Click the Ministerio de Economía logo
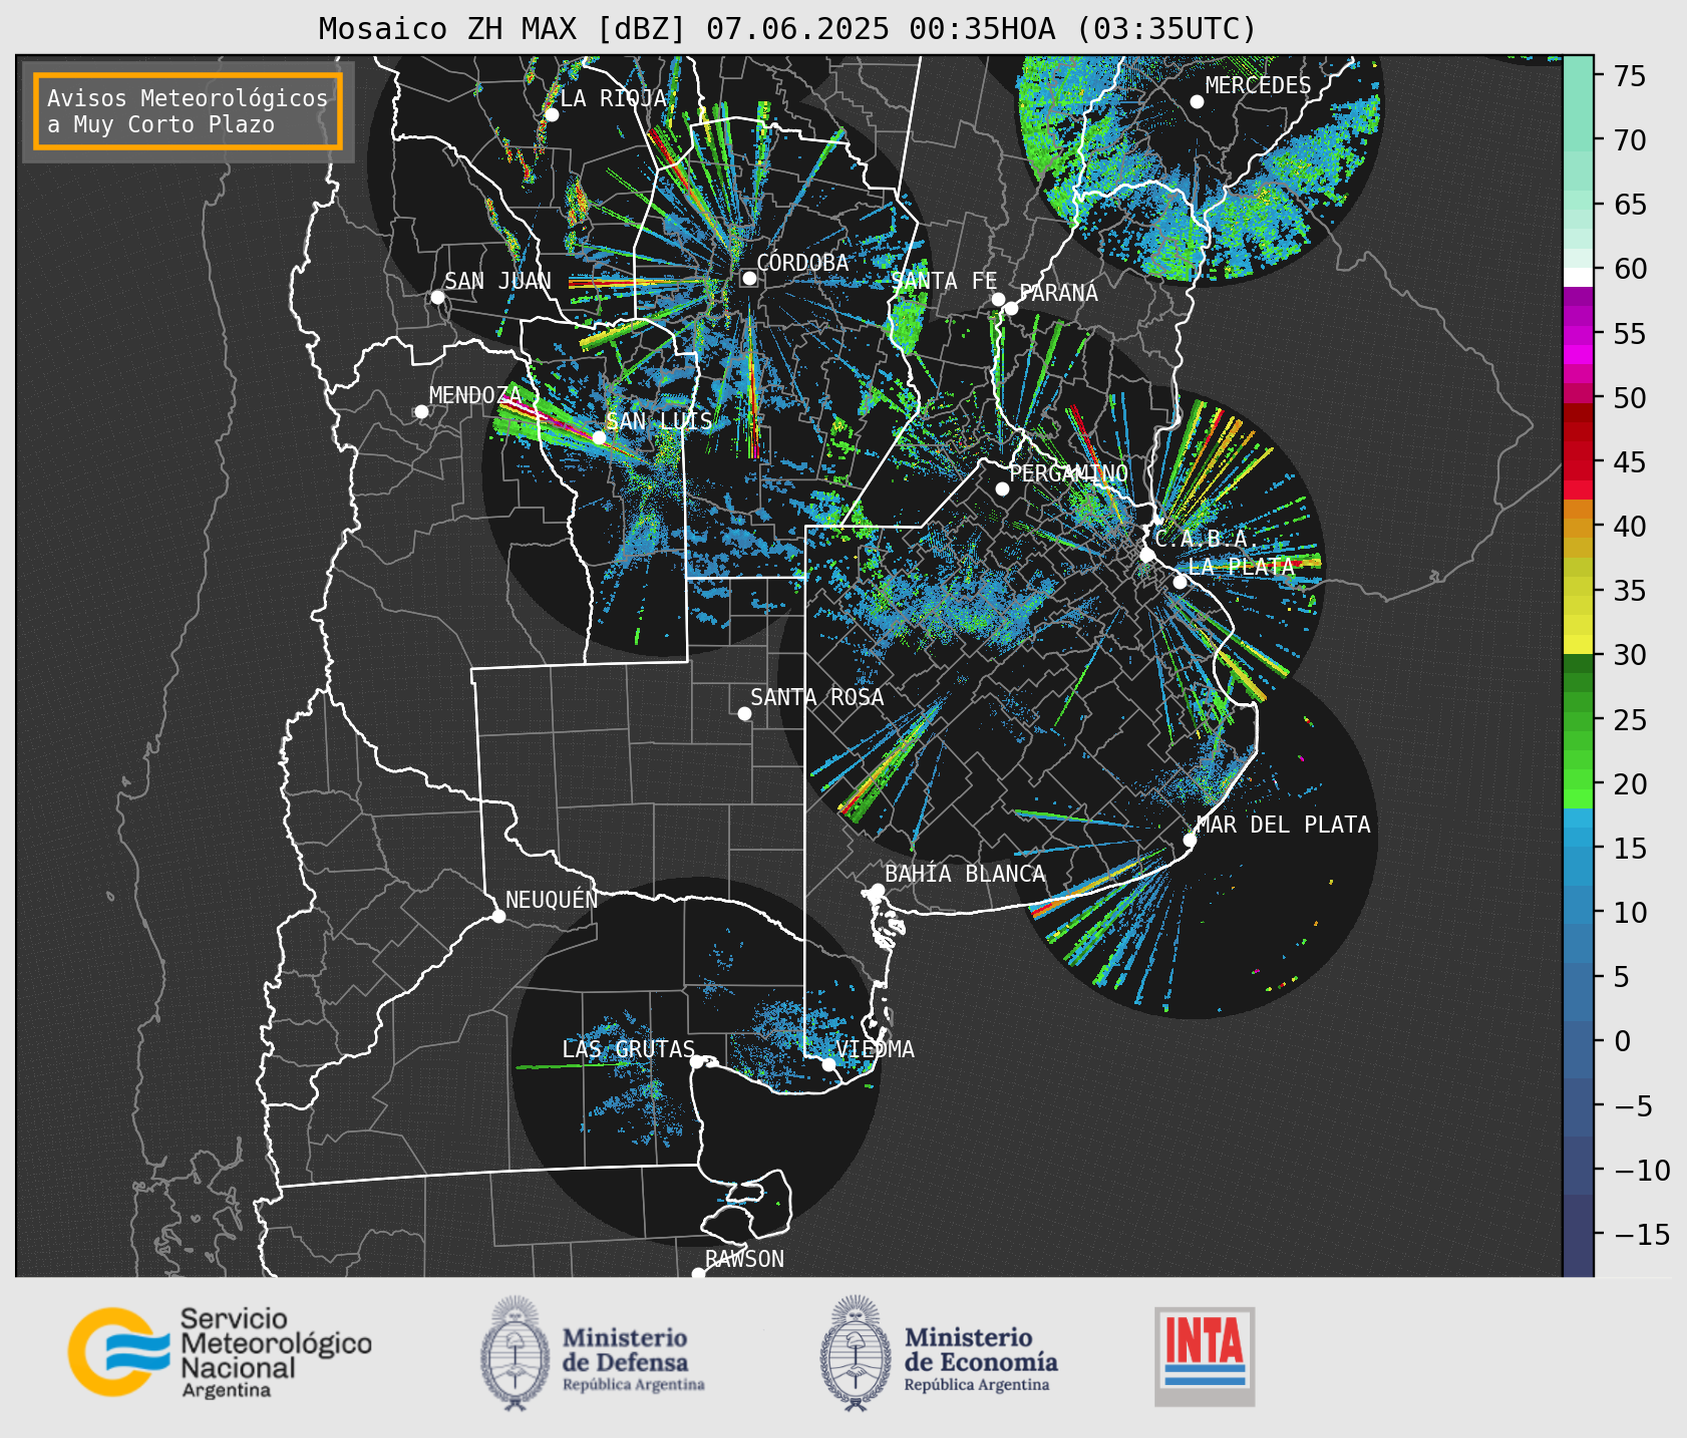This screenshot has height=1438, width=1687. (x=938, y=1354)
